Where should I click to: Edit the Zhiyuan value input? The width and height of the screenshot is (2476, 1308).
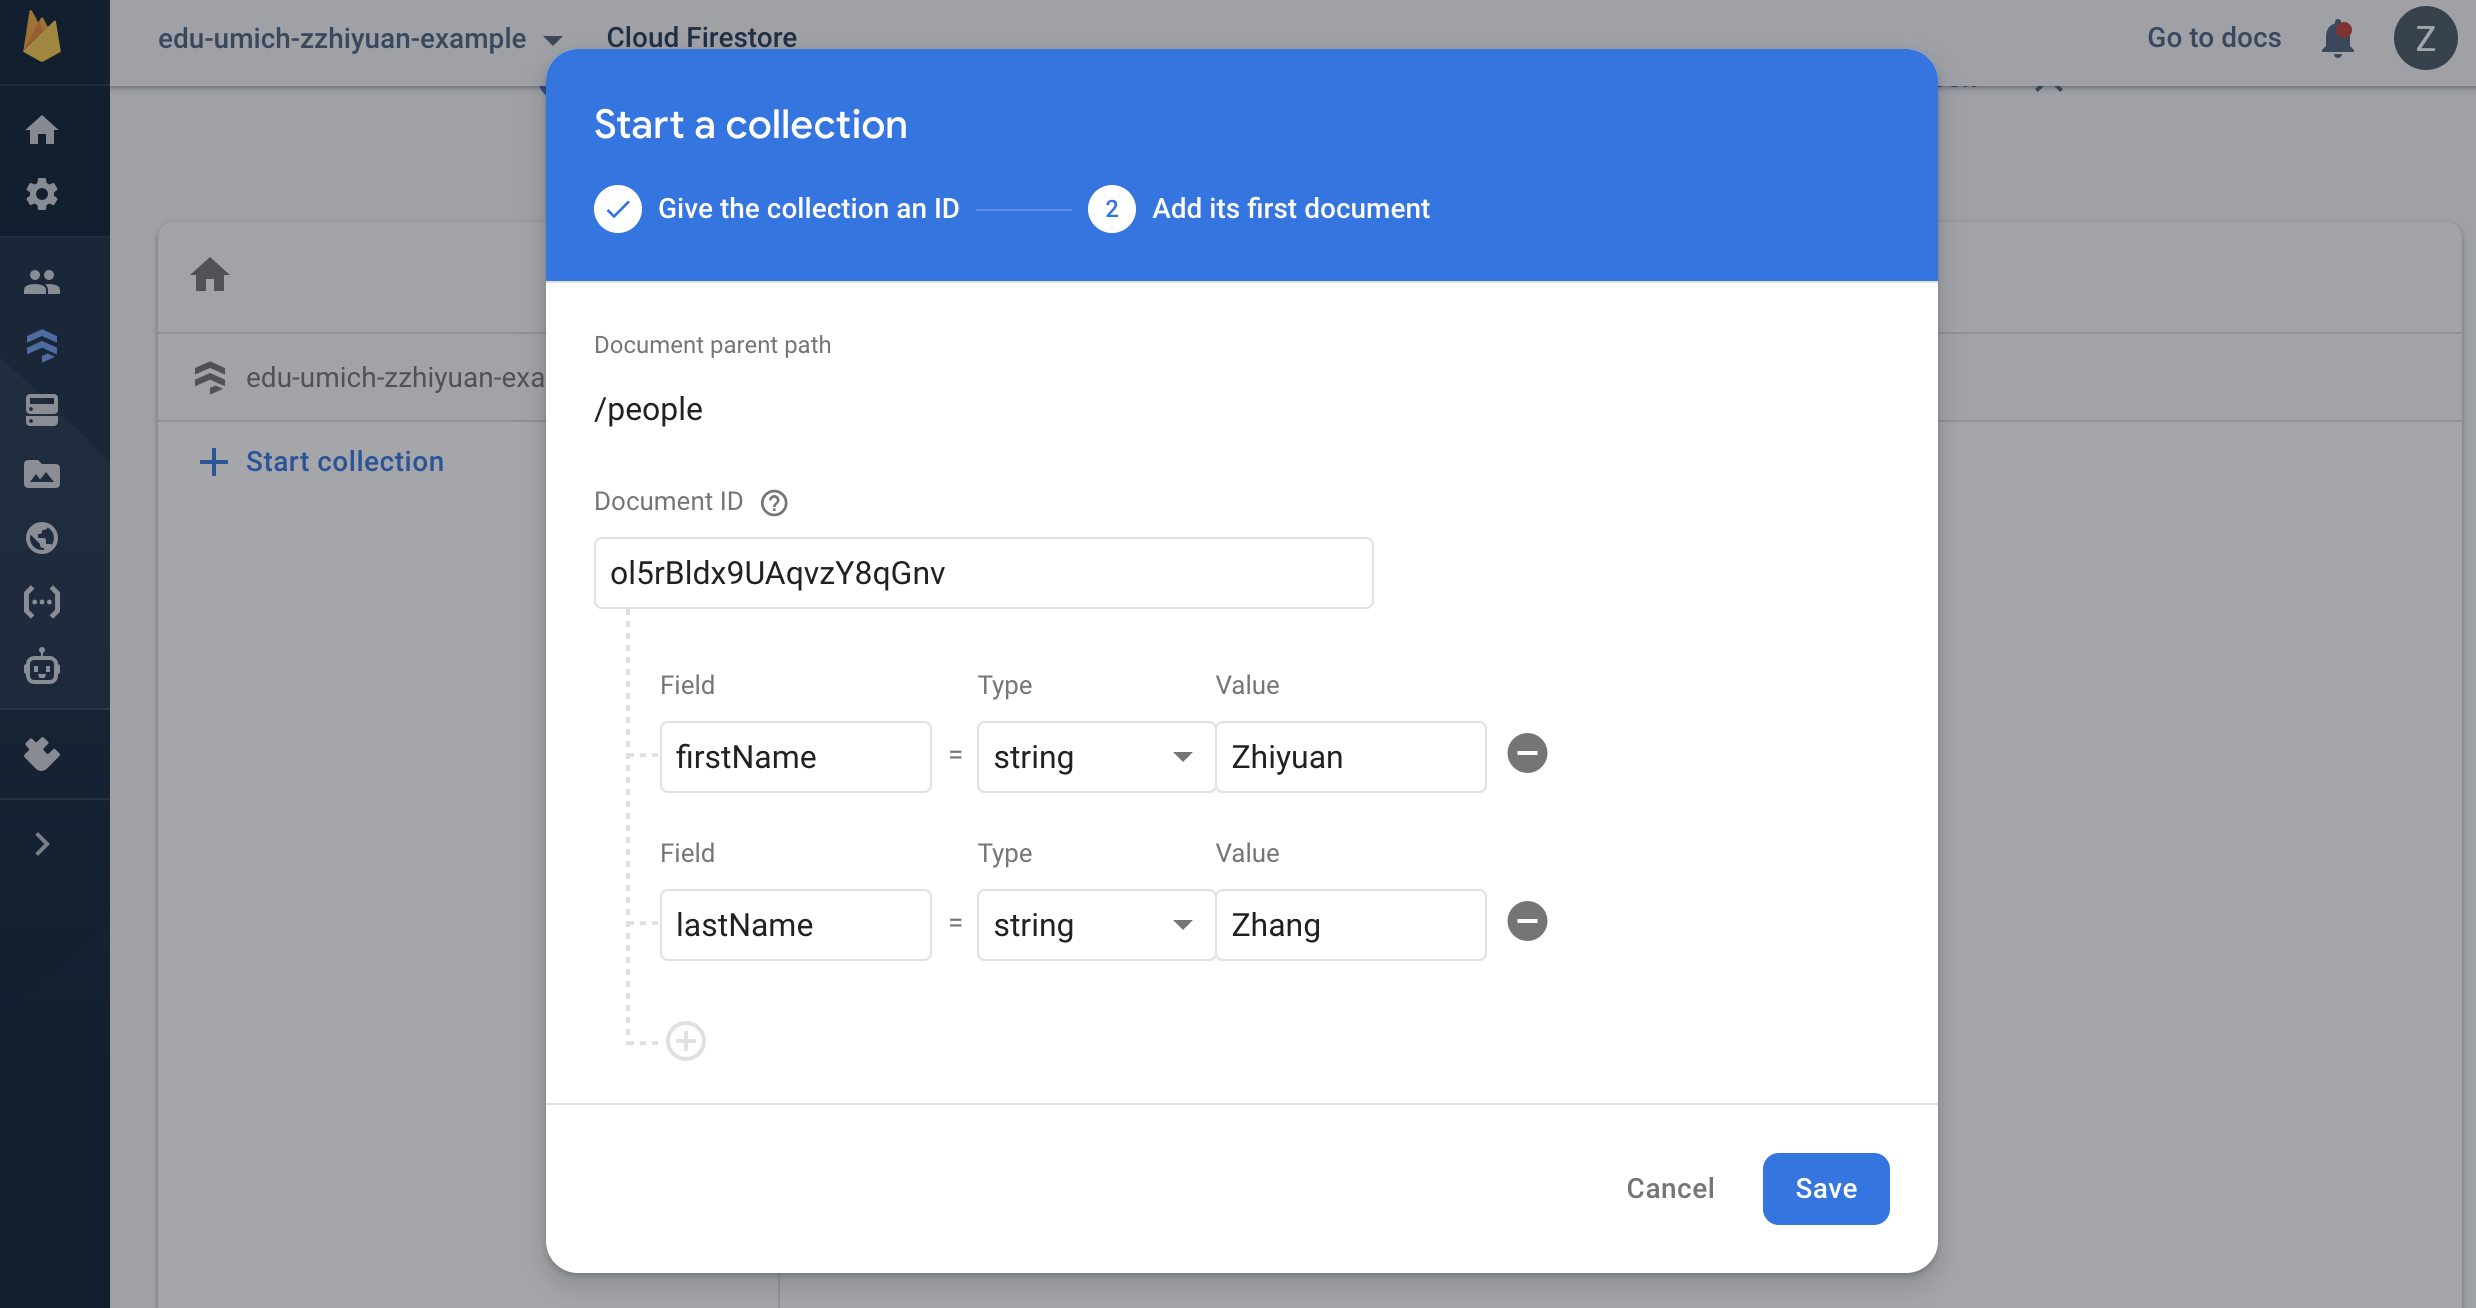point(1351,757)
